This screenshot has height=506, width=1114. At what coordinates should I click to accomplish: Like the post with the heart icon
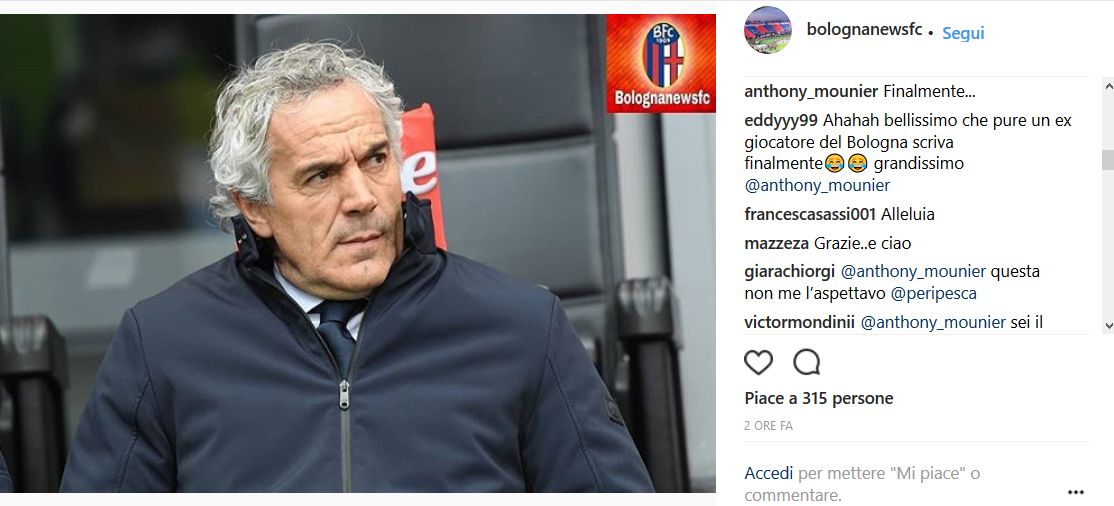click(x=758, y=362)
